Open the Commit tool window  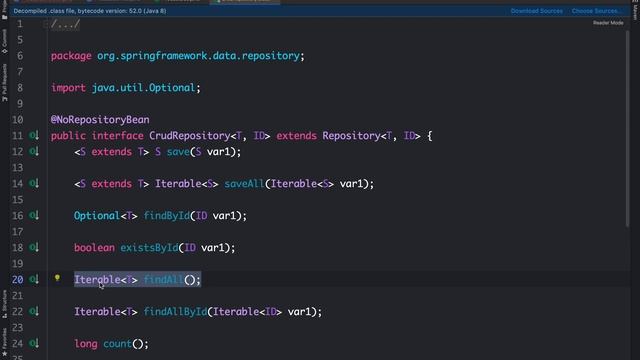click(x=4, y=42)
